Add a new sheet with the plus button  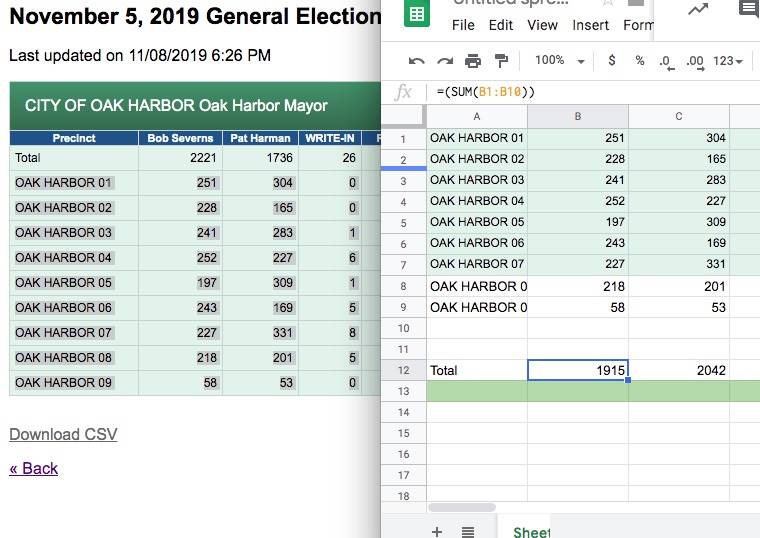click(436, 531)
